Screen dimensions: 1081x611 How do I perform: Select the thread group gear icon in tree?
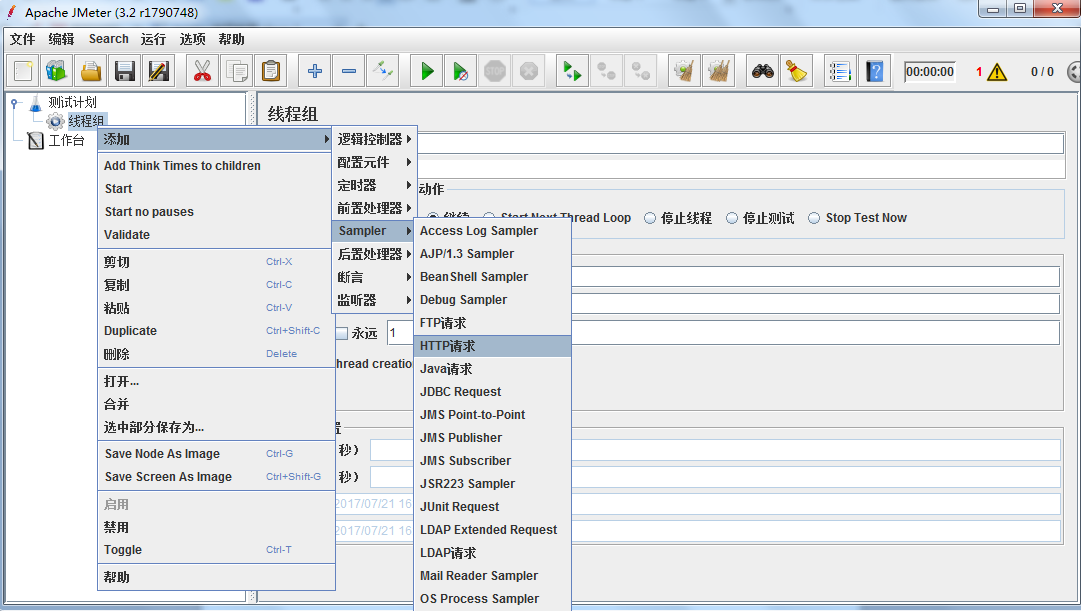tap(55, 121)
